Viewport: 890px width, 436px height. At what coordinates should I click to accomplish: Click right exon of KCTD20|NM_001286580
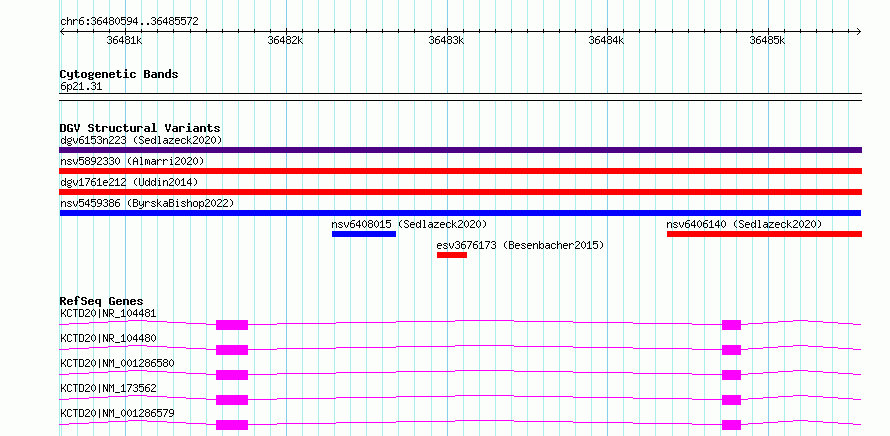pos(732,375)
